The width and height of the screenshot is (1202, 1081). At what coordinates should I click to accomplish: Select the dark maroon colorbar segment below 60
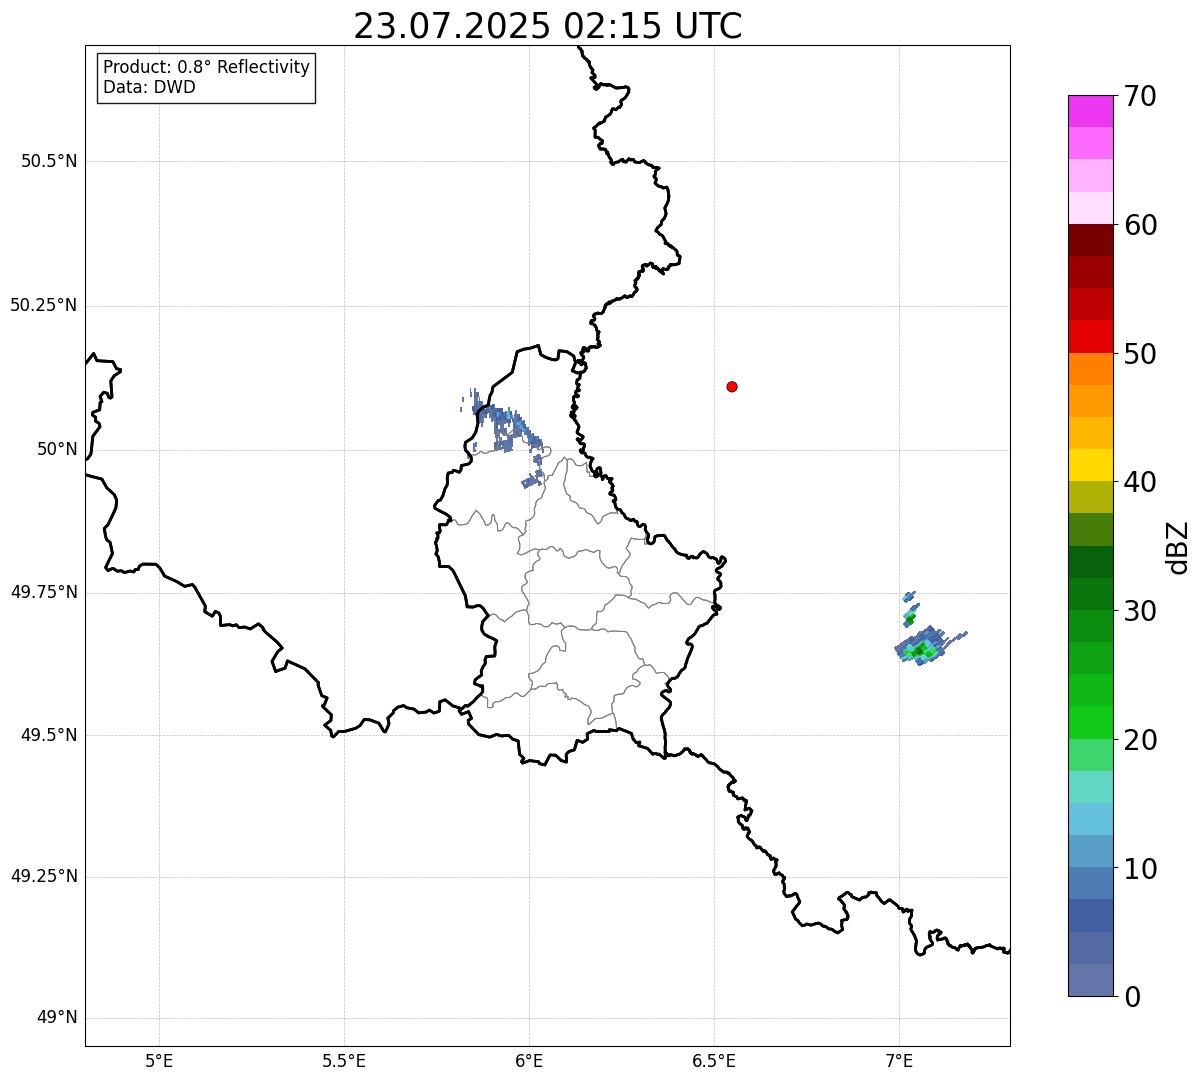1090,240
